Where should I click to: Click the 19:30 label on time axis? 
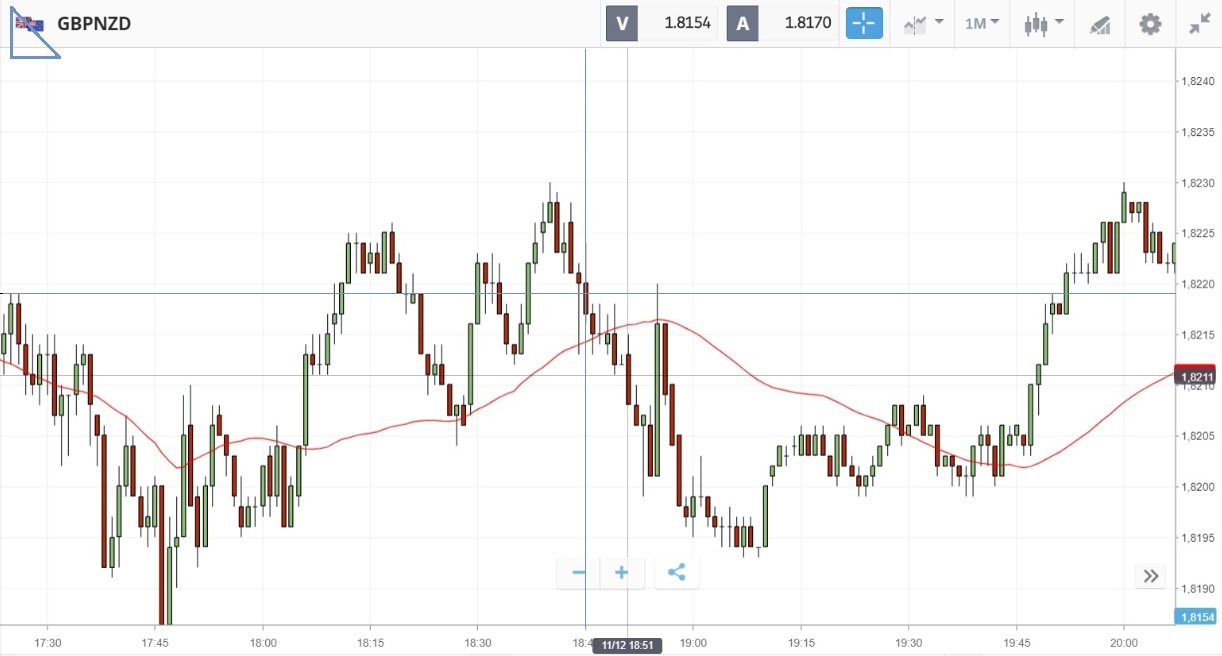point(909,643)
